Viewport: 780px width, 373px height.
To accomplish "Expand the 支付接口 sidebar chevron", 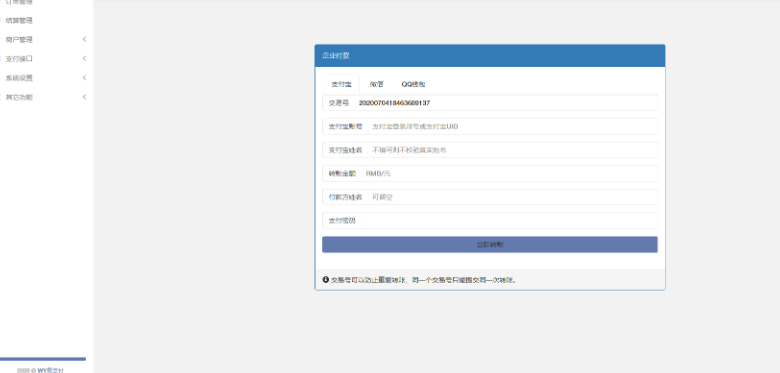I will click(x=84, y=58).
